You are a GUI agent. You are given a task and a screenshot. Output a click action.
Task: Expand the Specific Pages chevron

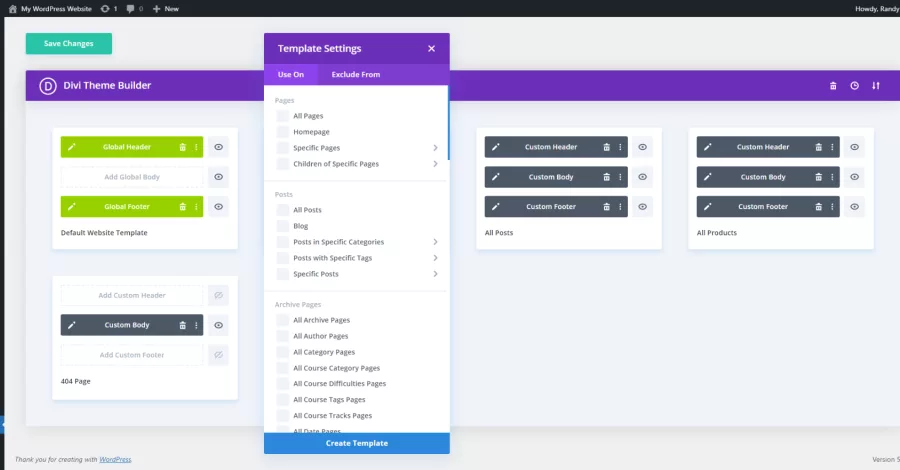(435, 148)
